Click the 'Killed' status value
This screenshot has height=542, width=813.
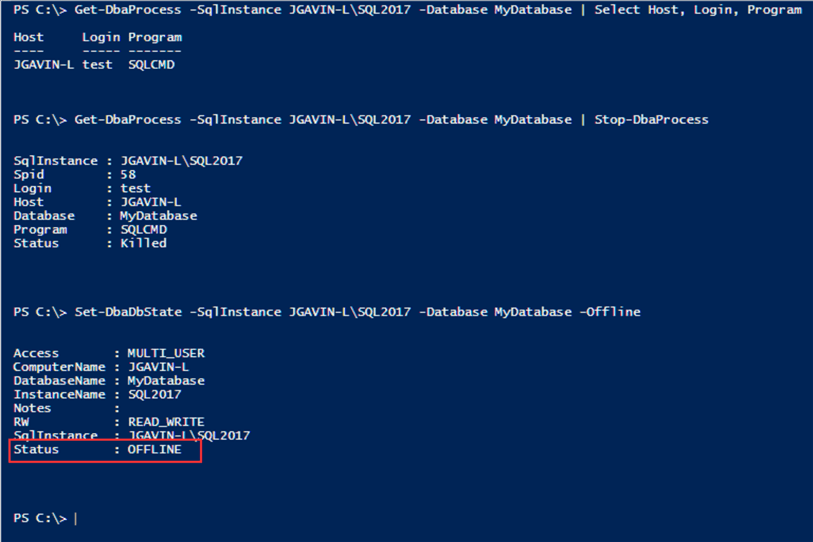144,243
